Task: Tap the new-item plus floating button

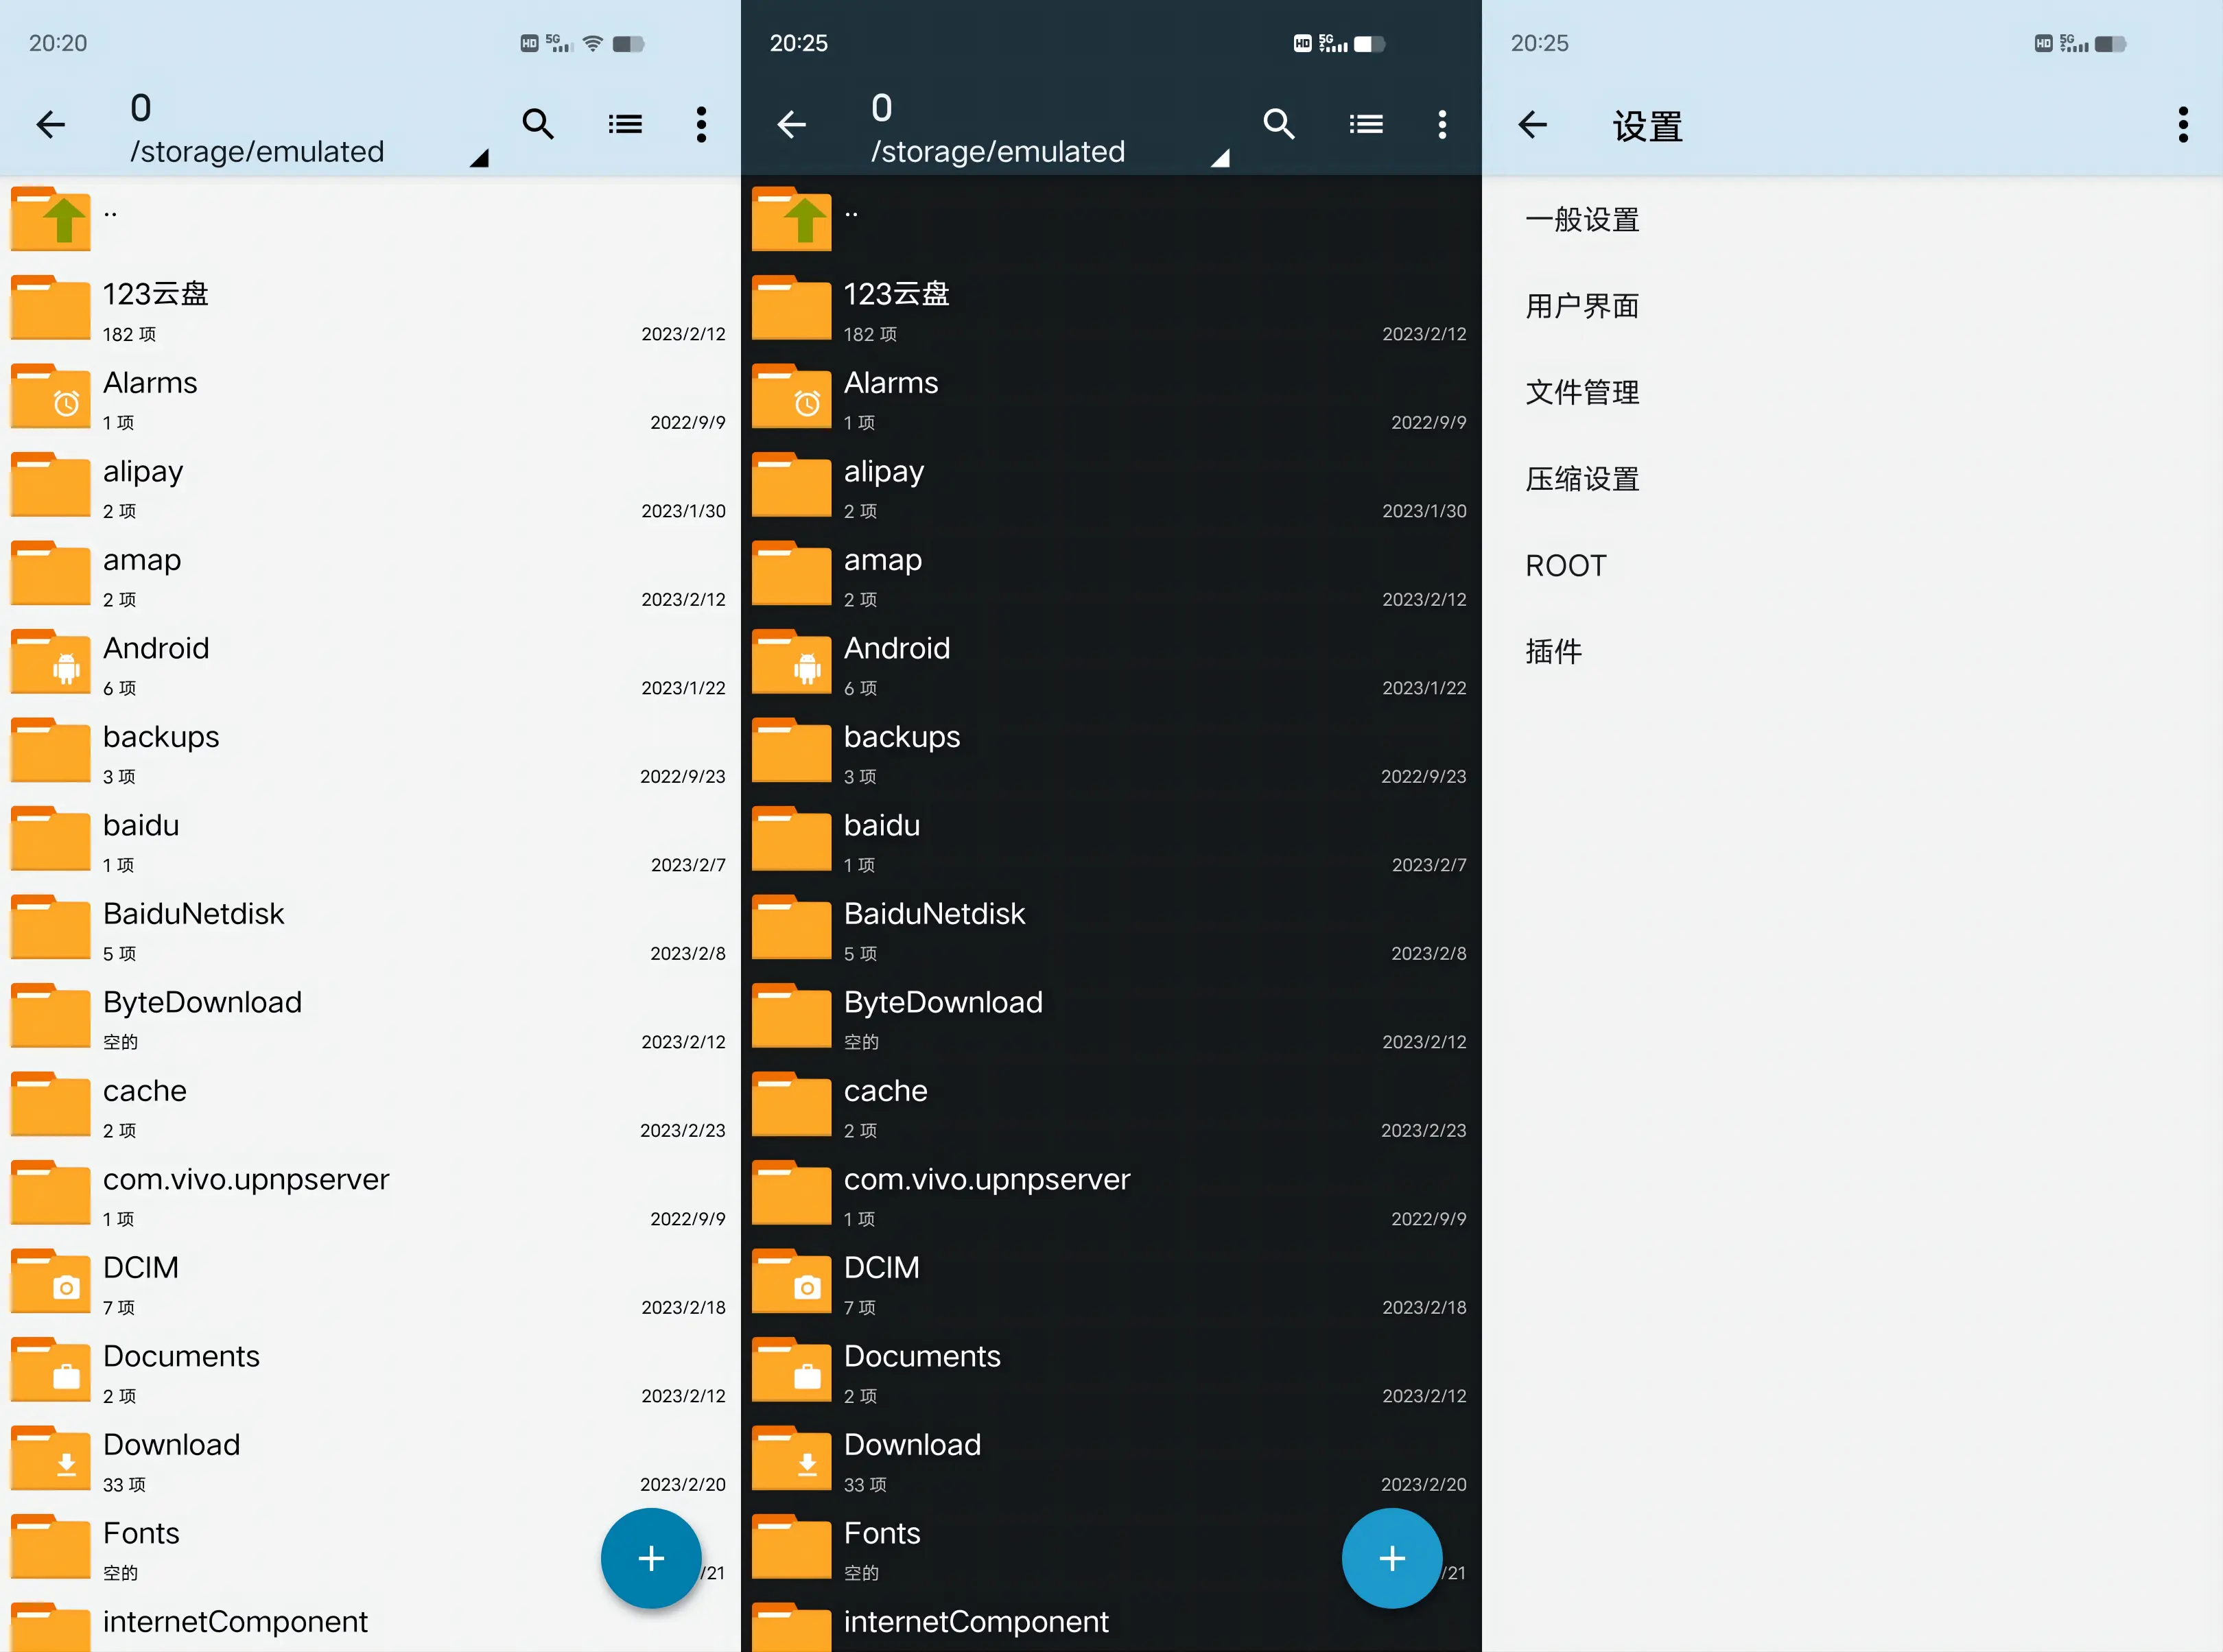Action: (651, 1558)
